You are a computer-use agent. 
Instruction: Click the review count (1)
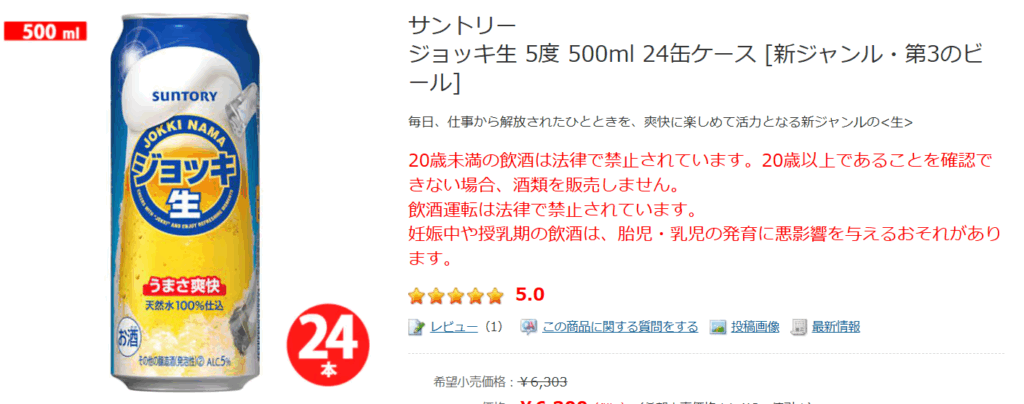point(492,326)
